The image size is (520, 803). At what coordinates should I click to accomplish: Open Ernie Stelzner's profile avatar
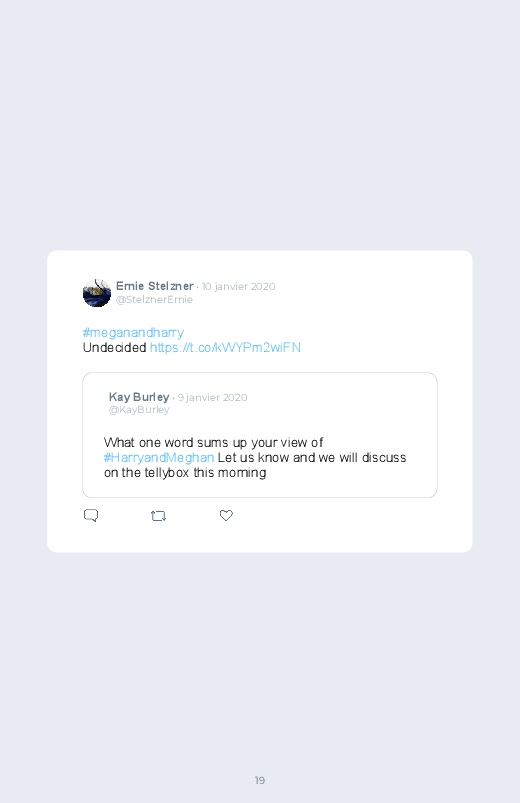click(97, 293)
